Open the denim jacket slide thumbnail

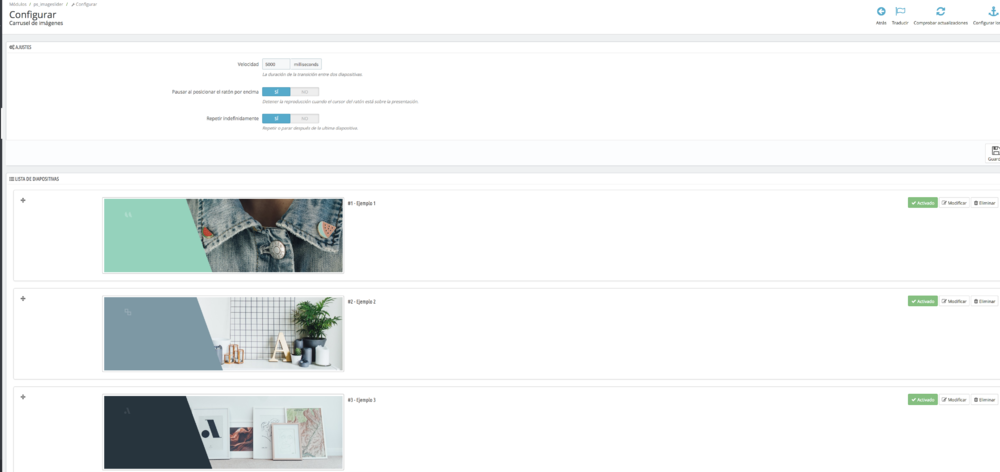coord(223,235)
